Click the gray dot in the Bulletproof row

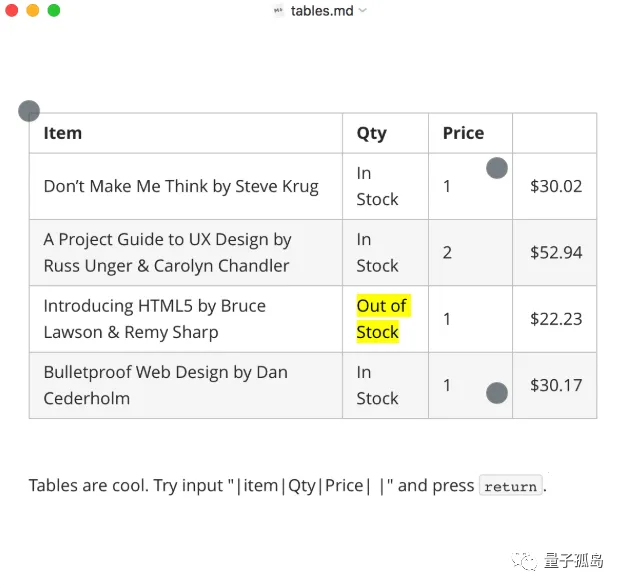pyautogui.click(x=496, y=393)
